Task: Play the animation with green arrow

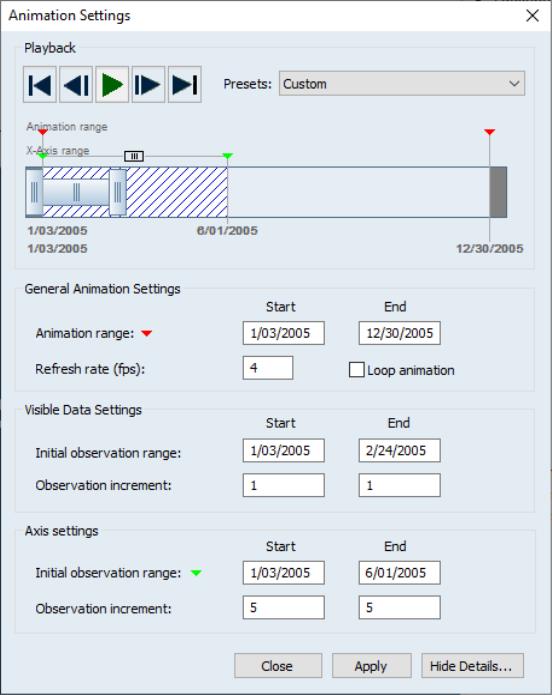Action: coord(112,85)
